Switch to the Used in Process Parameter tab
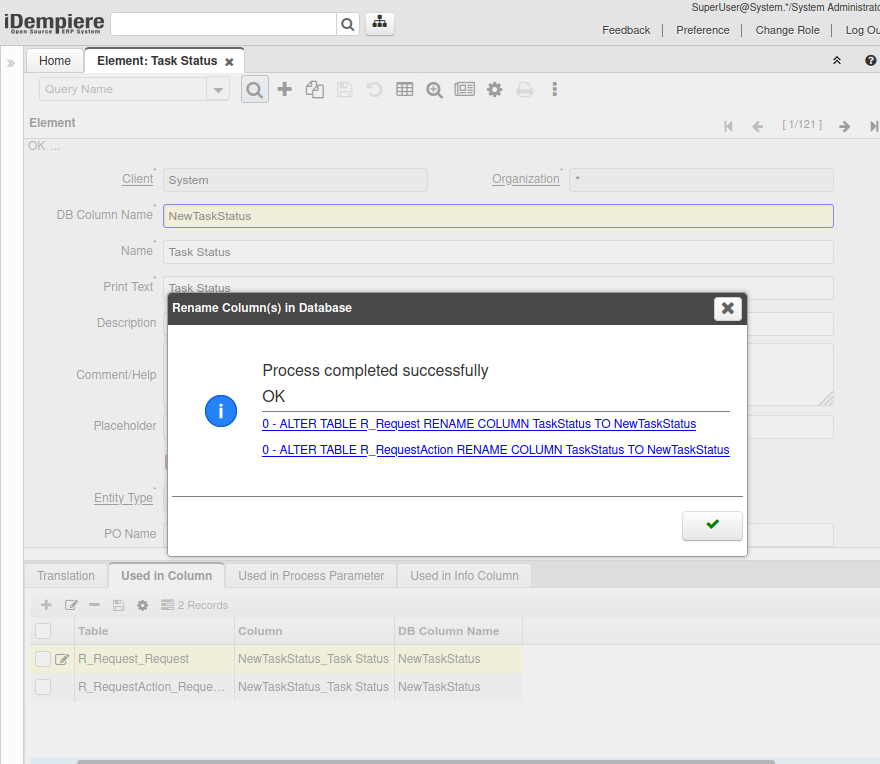 [311, 576]
